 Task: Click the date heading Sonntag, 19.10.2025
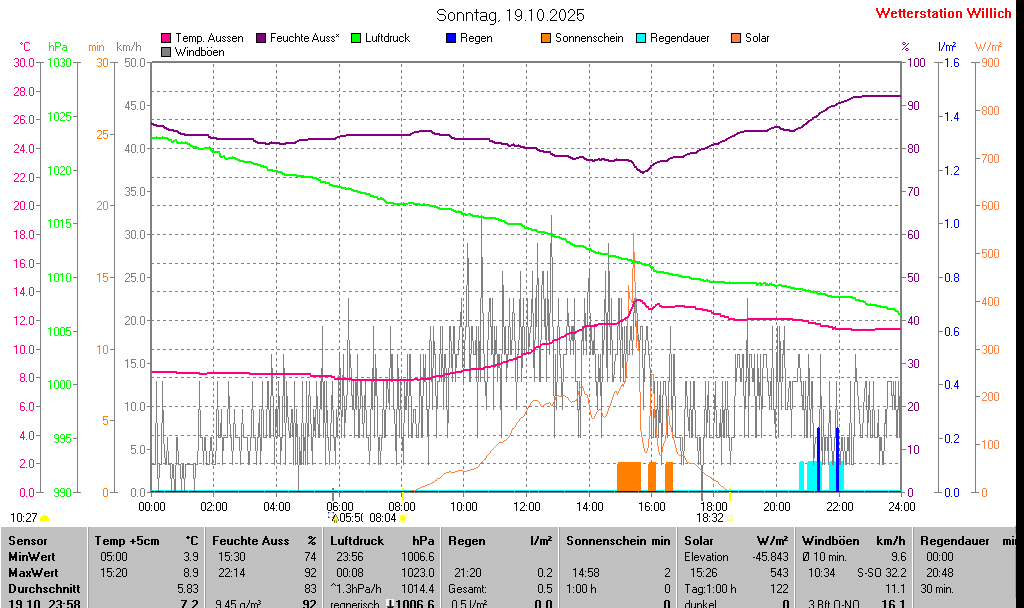coord(511,15)
